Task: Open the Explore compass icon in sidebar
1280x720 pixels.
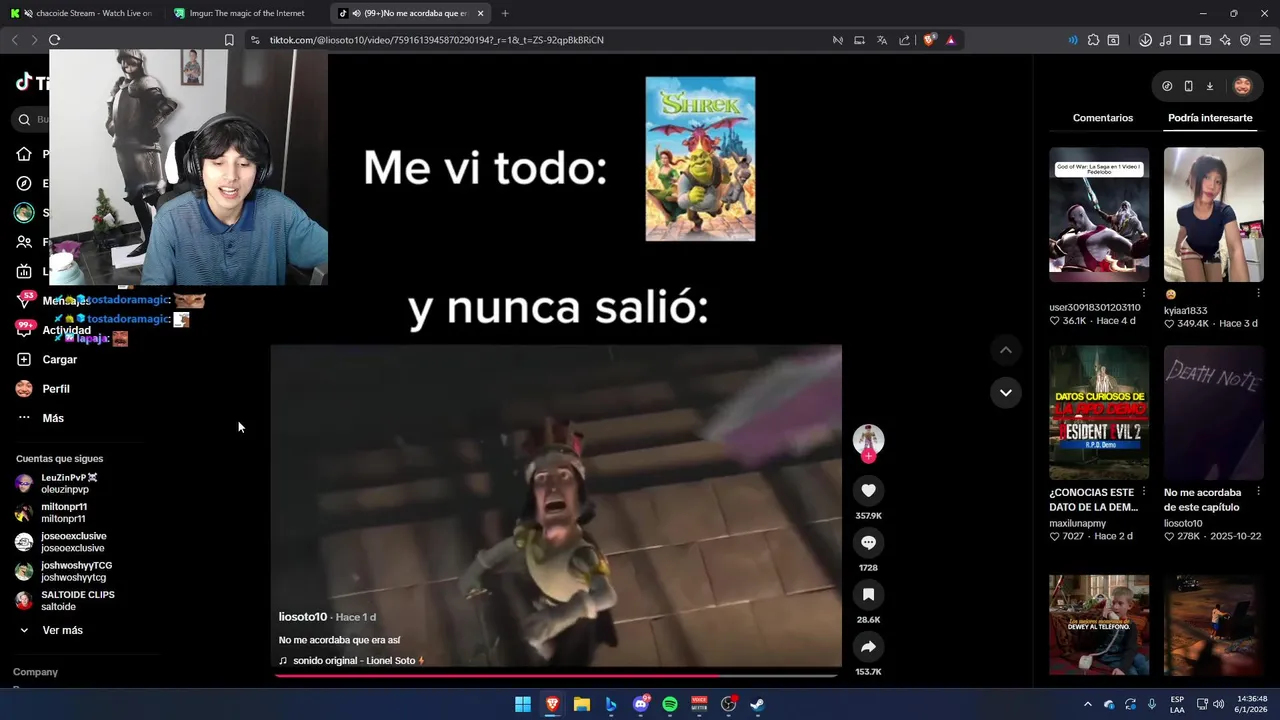Action: click(24, 183)
